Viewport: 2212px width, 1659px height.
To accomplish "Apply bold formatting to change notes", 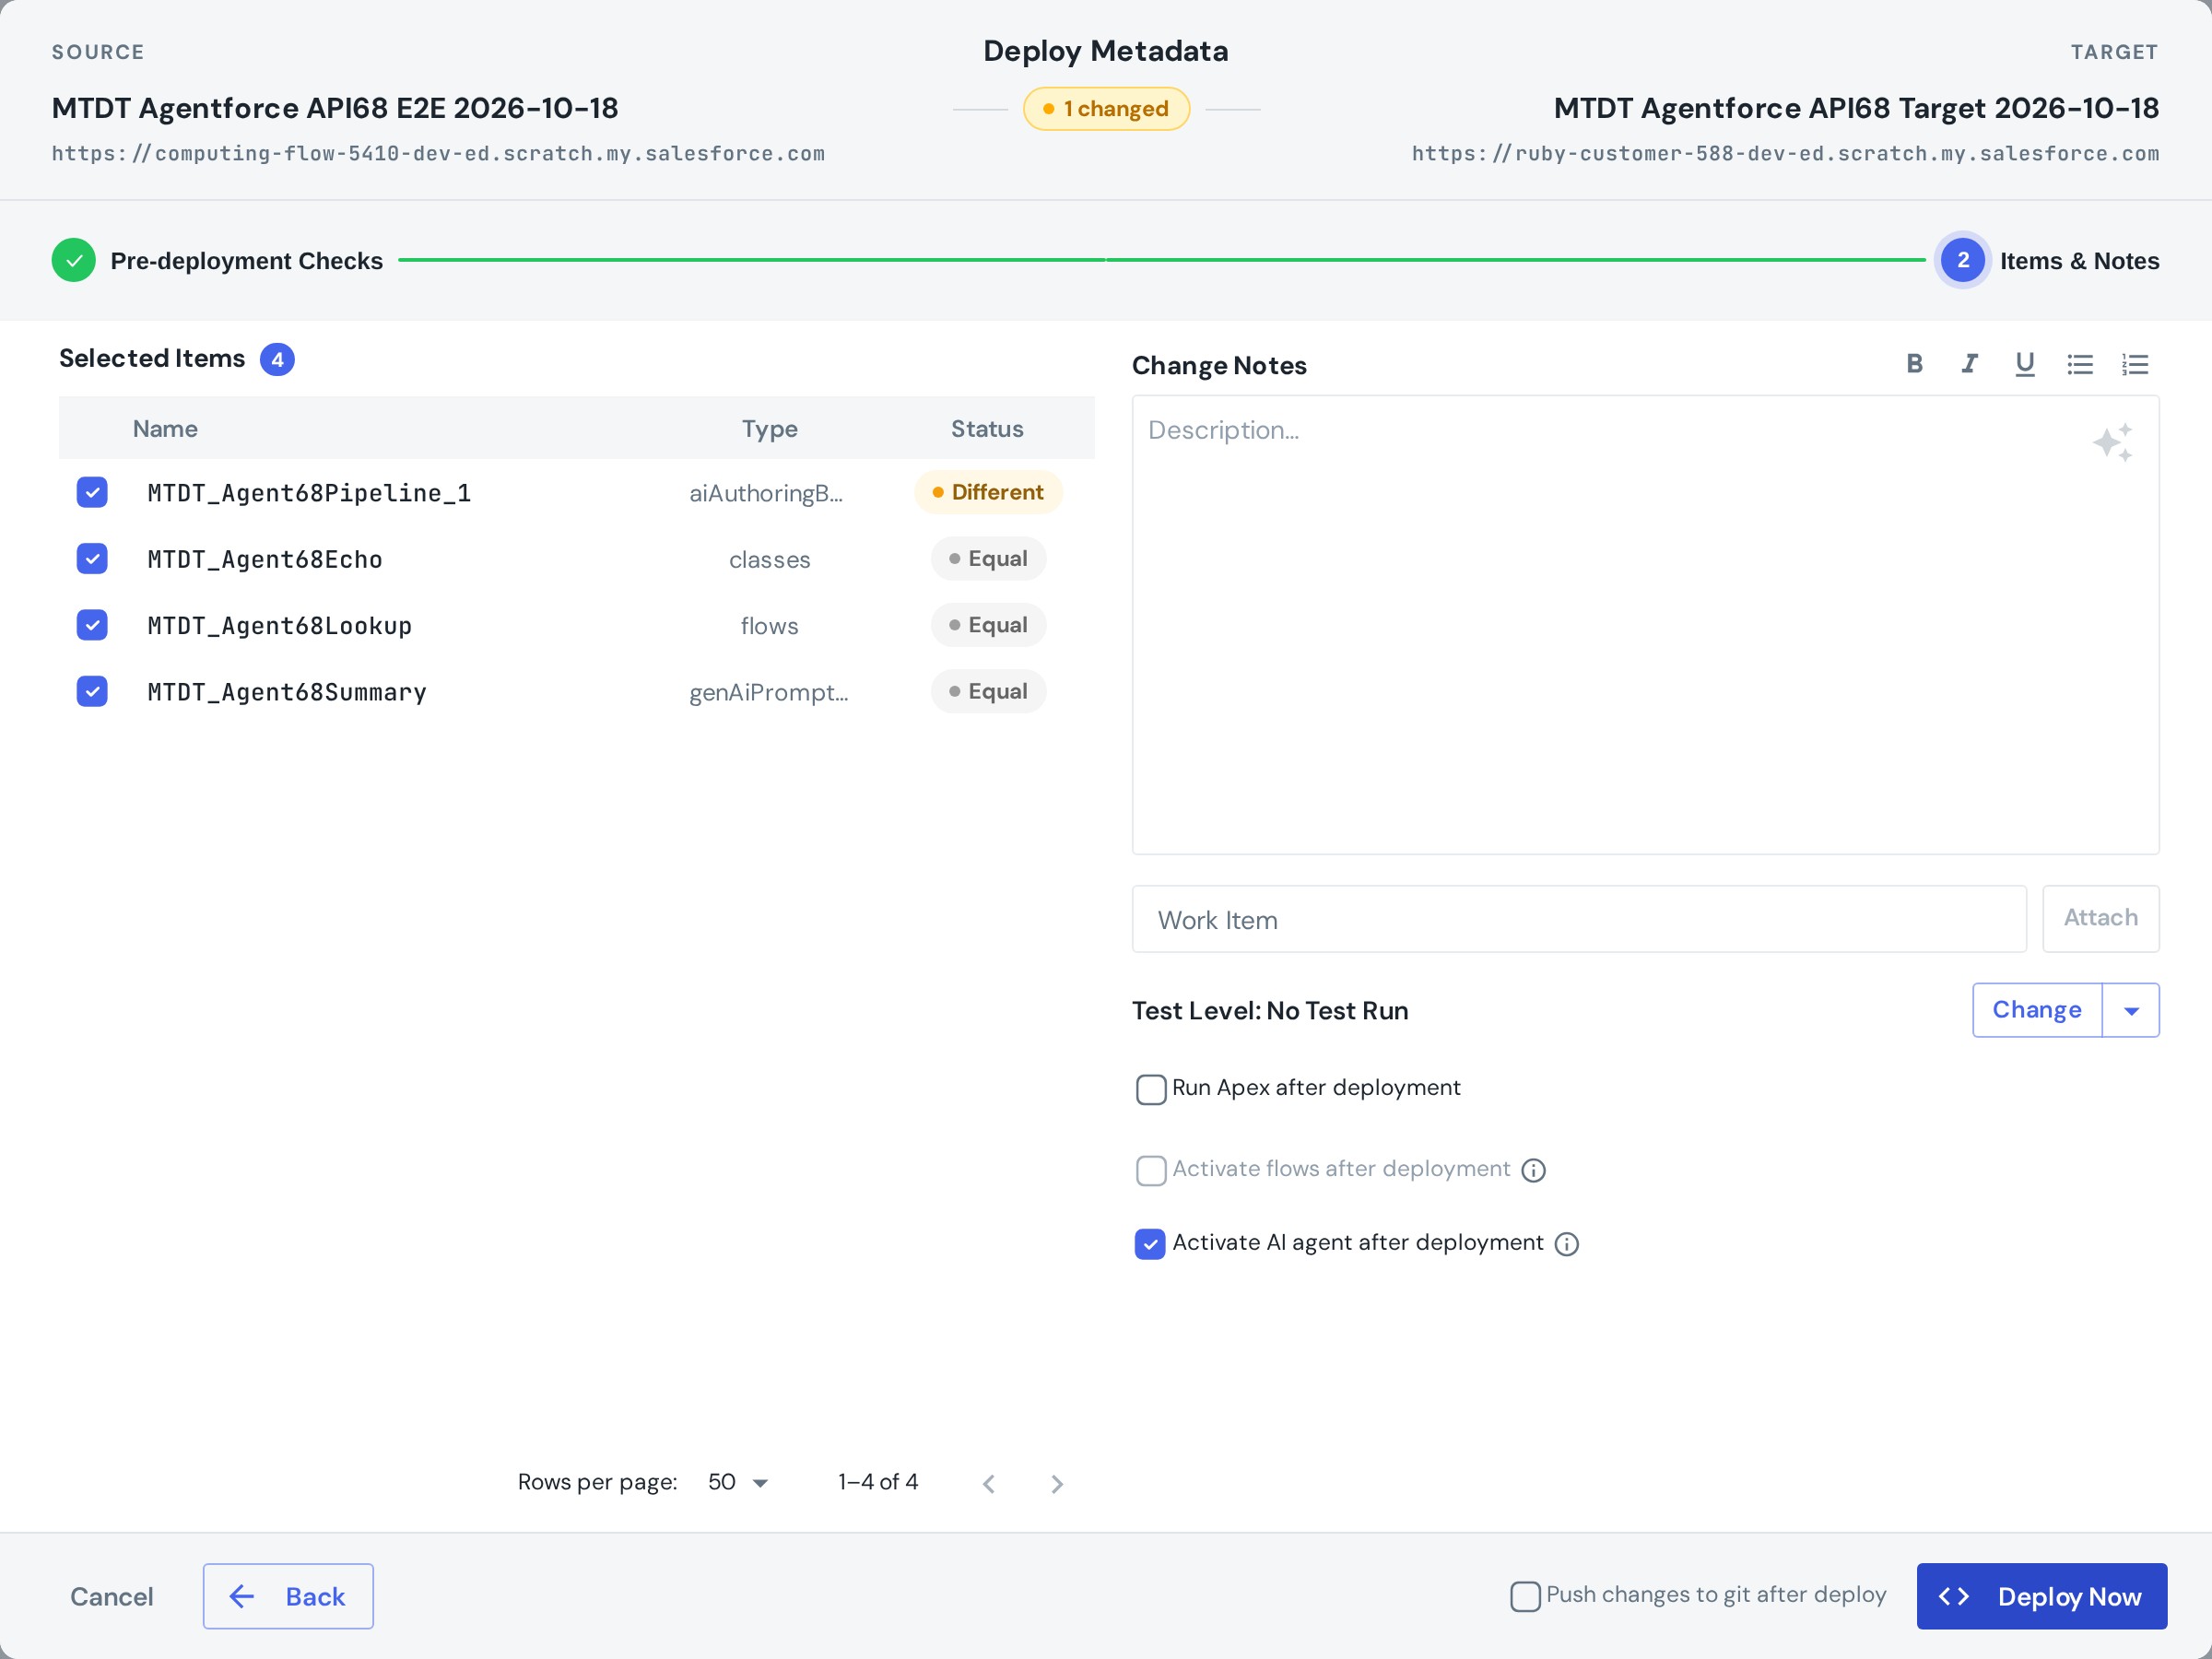I will pos(1914,364).
